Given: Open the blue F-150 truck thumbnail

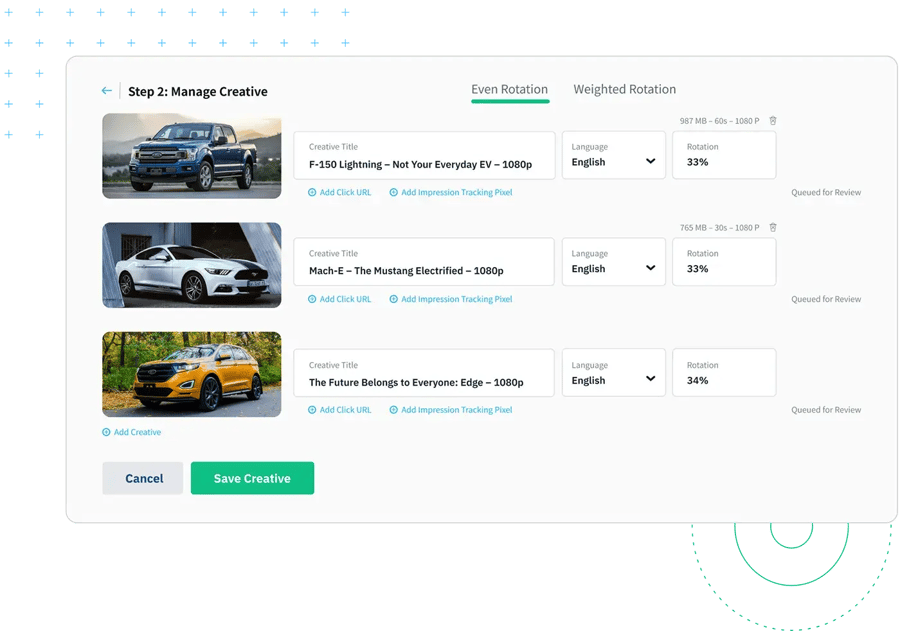Looking at the screenshot, I should coord(192,156).
